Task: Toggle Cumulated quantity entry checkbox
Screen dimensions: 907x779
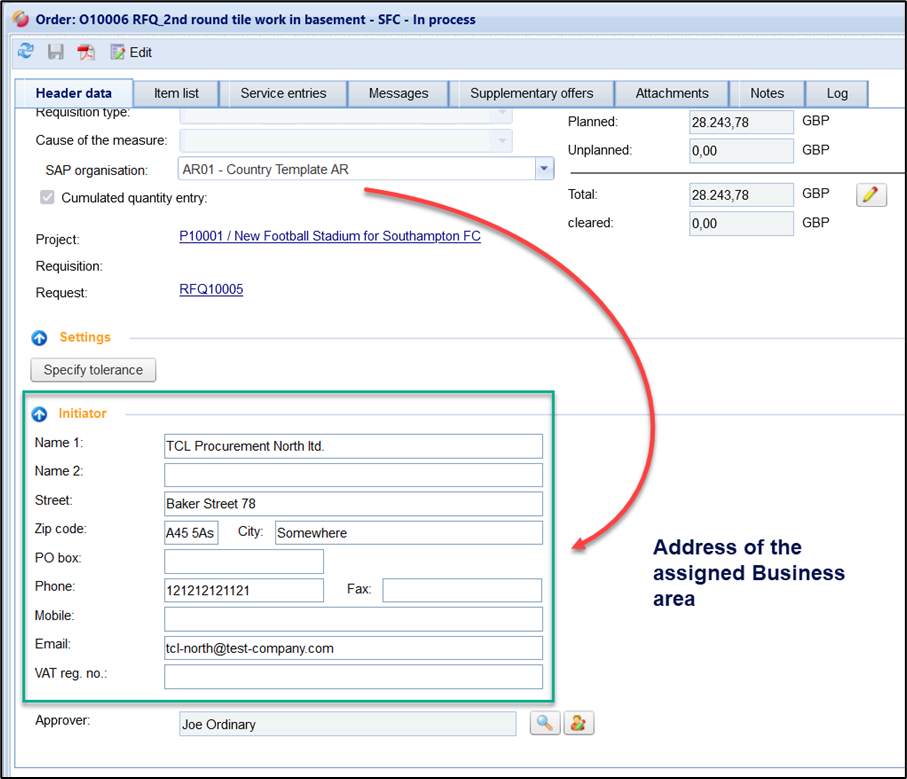Action: [47, 198]
